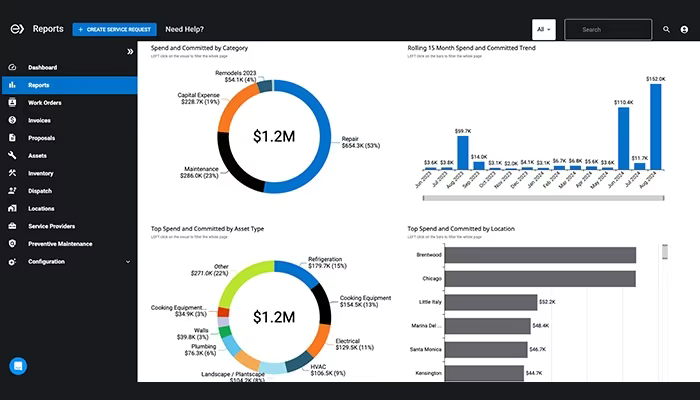Image resolution: width=700 pixels, height=400 pixels.
Task: Click the Remodels 2023 donut segment
Action: click(x=265, y=86)
